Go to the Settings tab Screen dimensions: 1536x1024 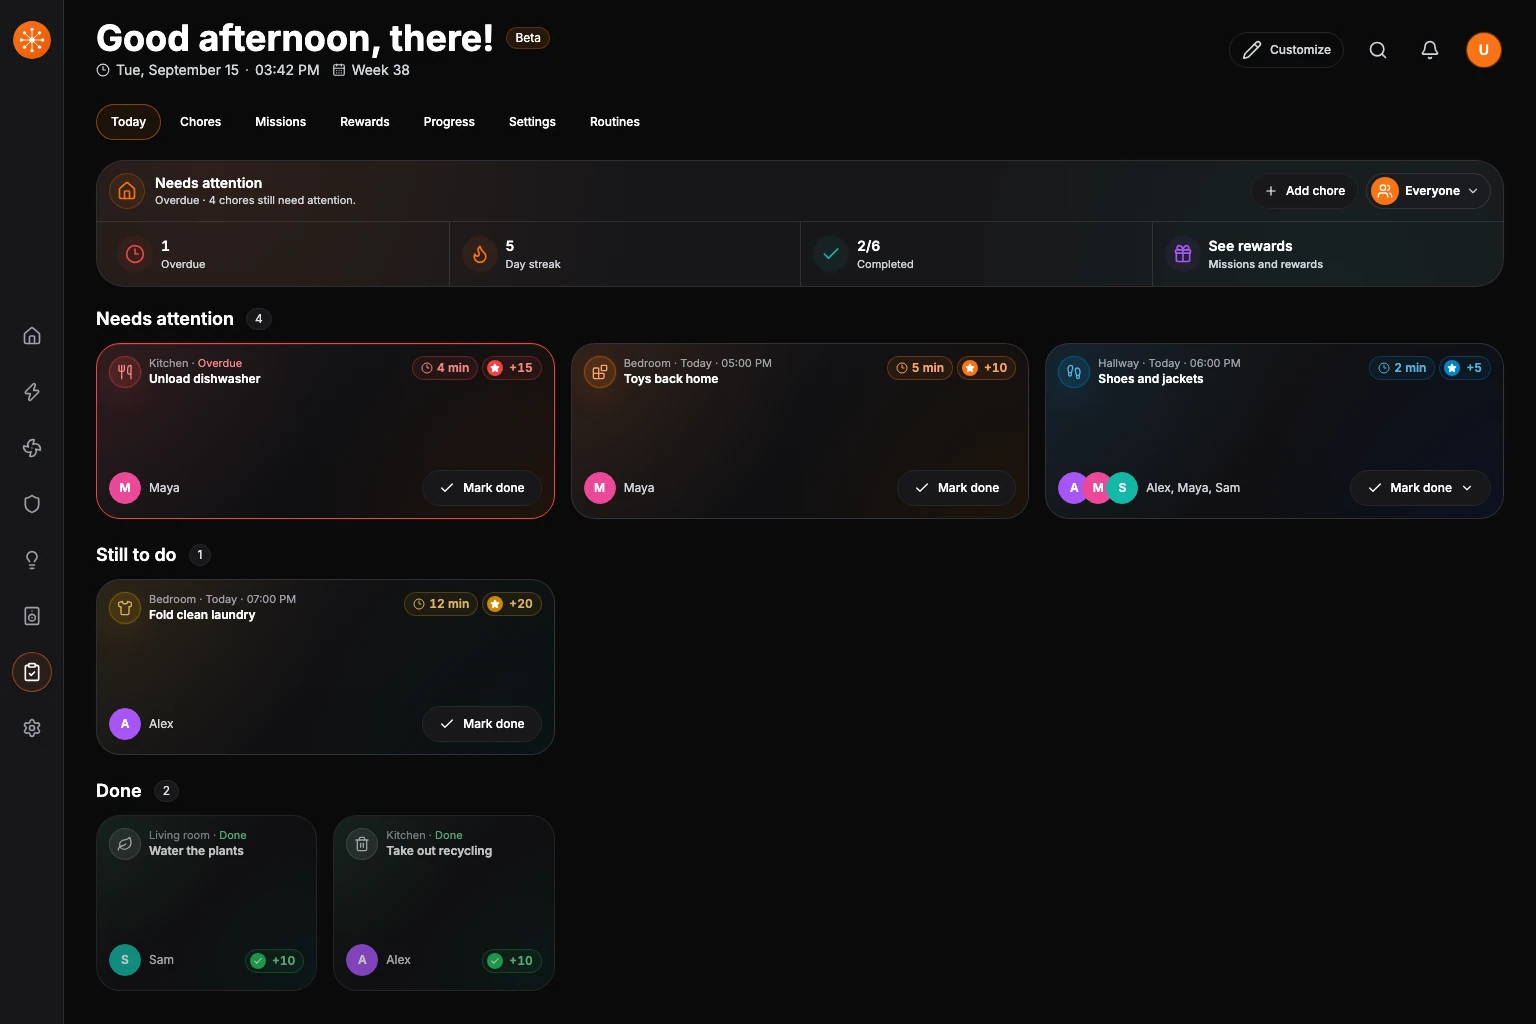532,122
